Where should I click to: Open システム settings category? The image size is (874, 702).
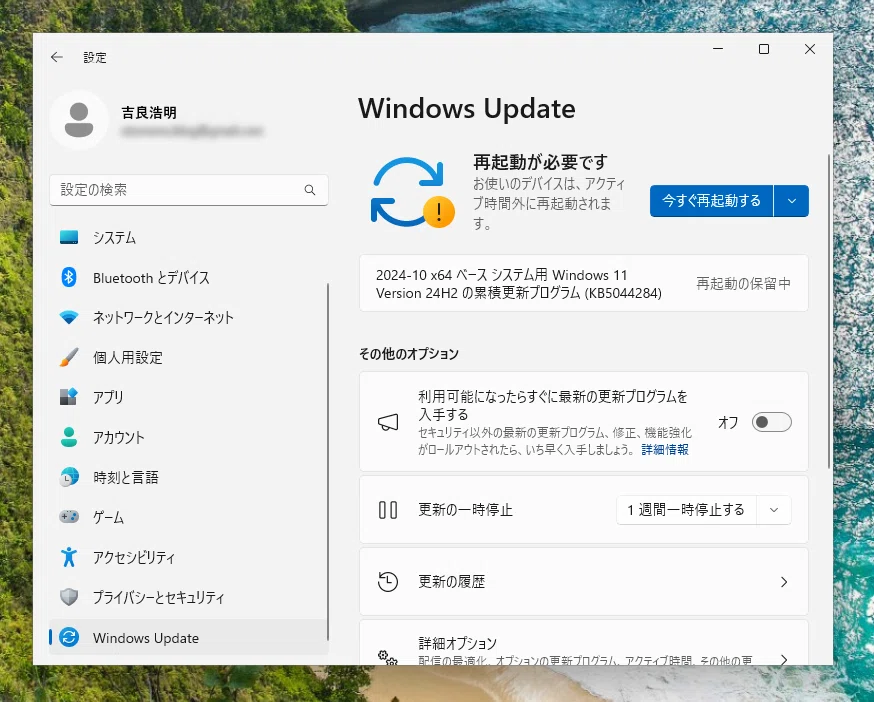[x=188, y=238]
